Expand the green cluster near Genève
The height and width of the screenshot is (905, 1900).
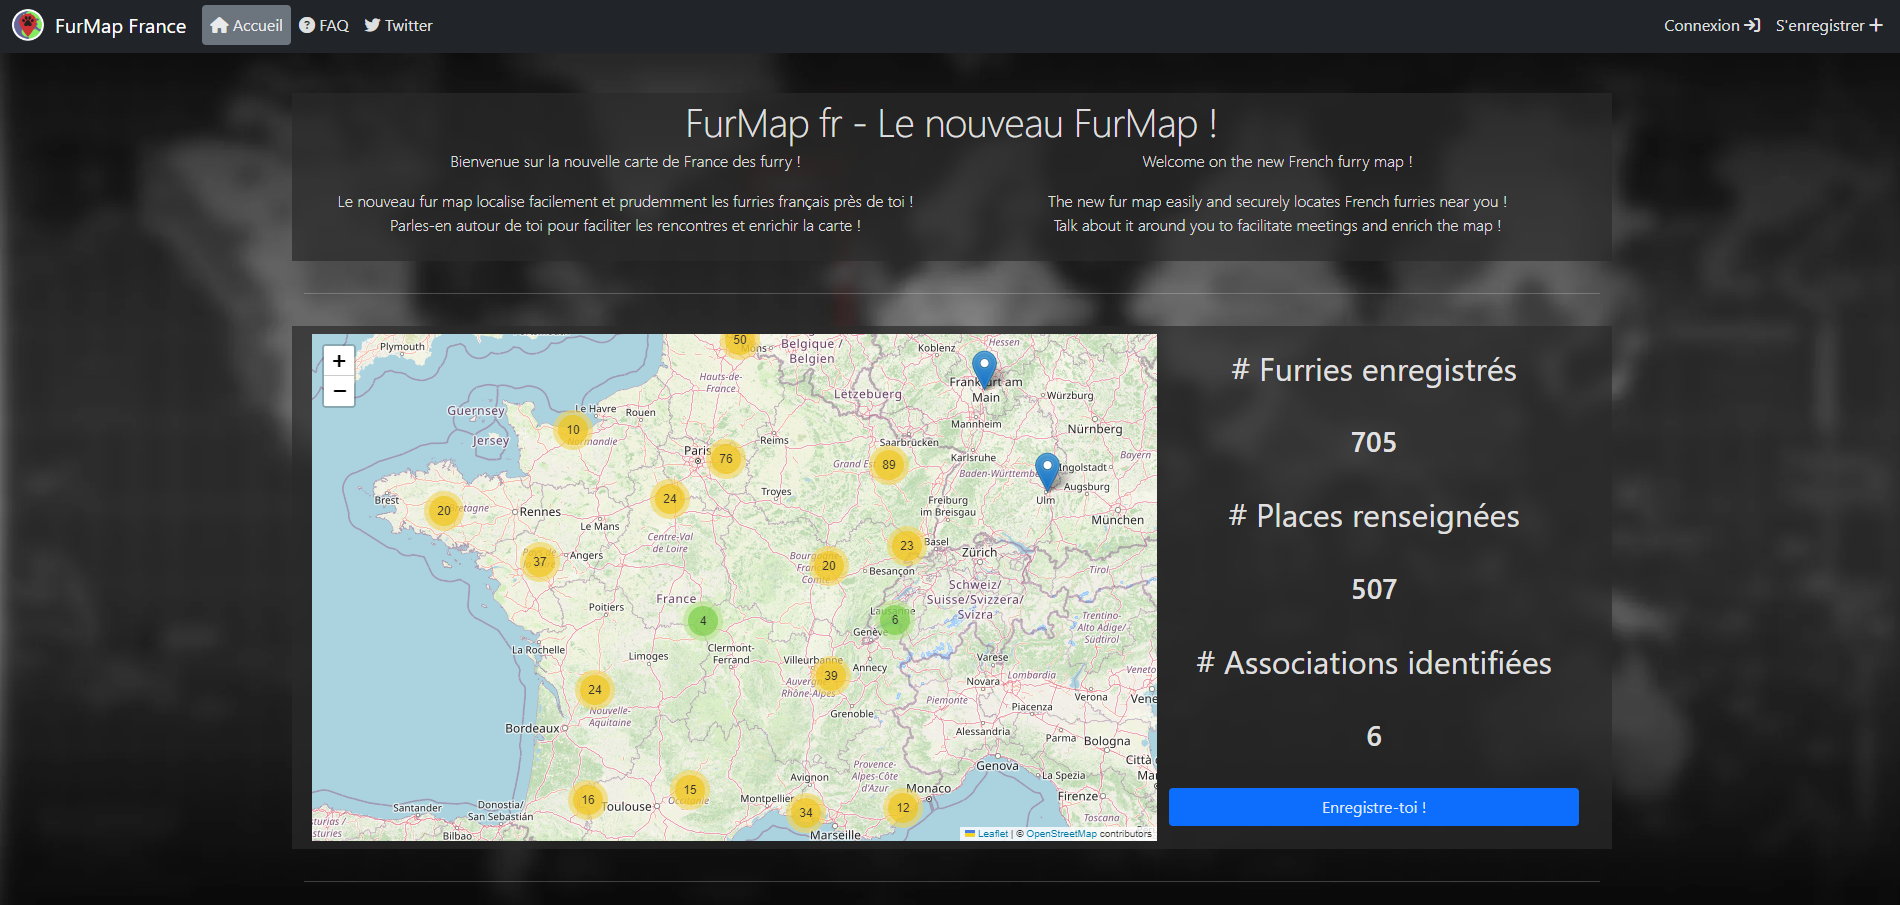895,620
